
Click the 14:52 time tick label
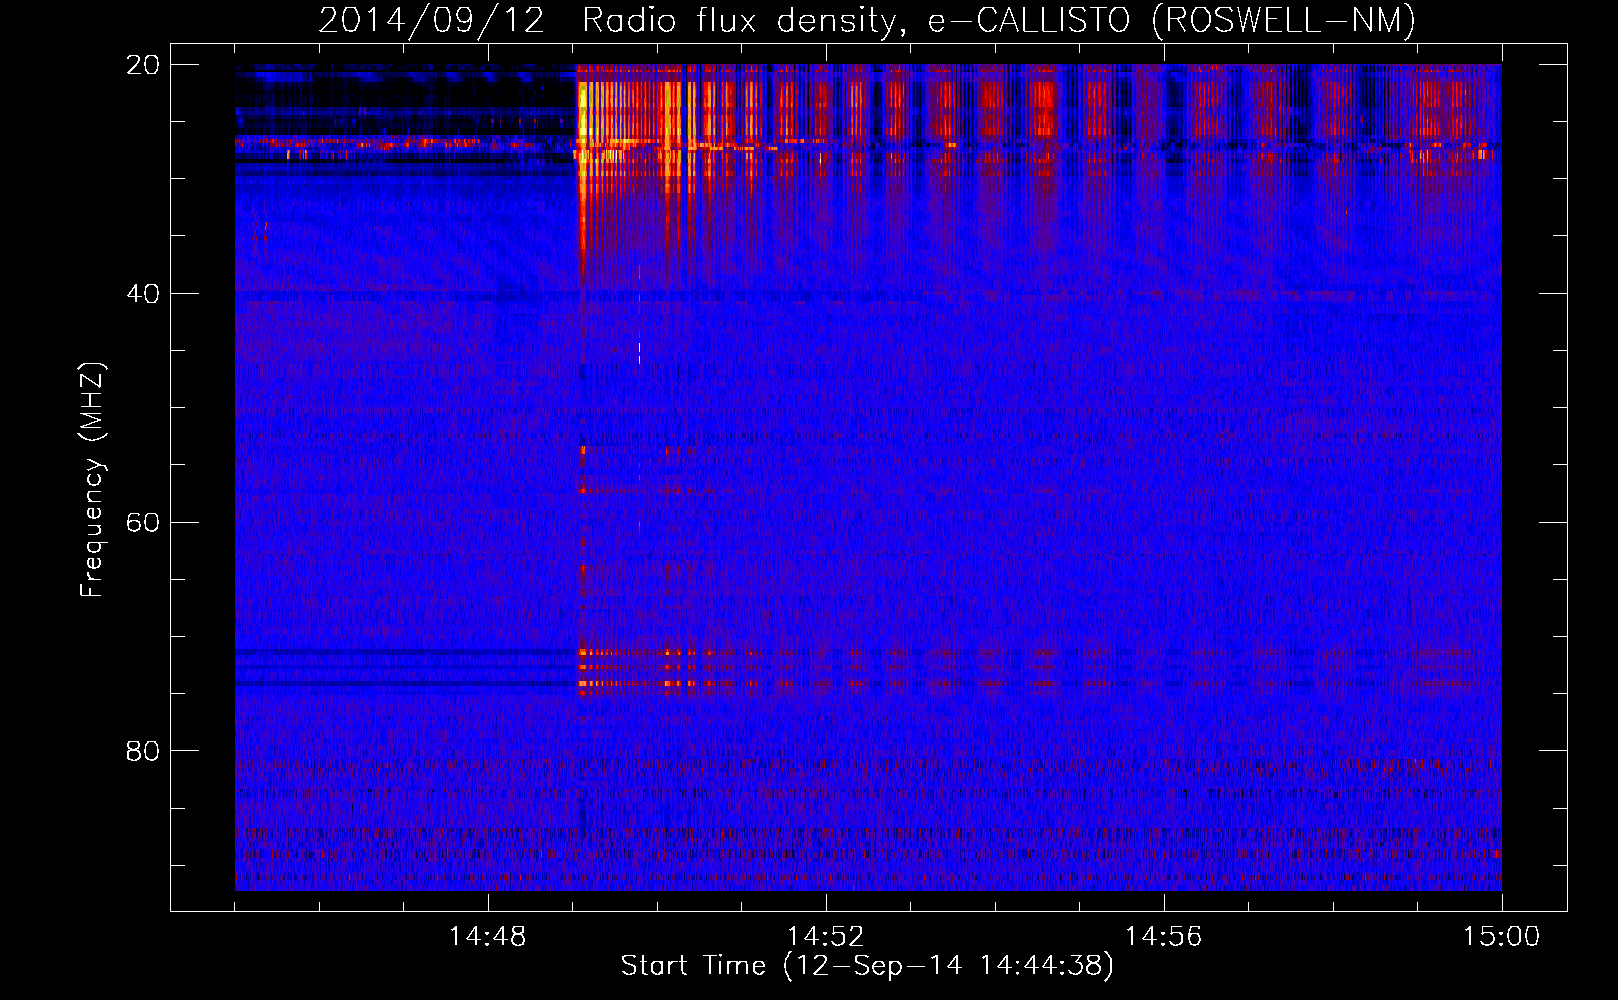tap(826, 937)
